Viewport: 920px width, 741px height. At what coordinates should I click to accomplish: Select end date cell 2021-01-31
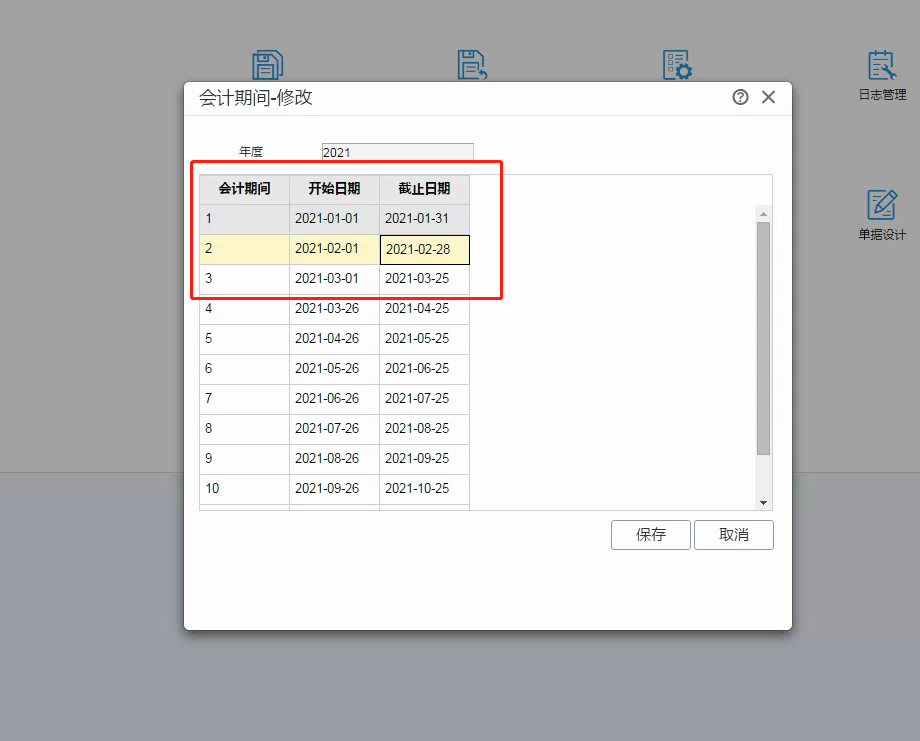(424, 219)
